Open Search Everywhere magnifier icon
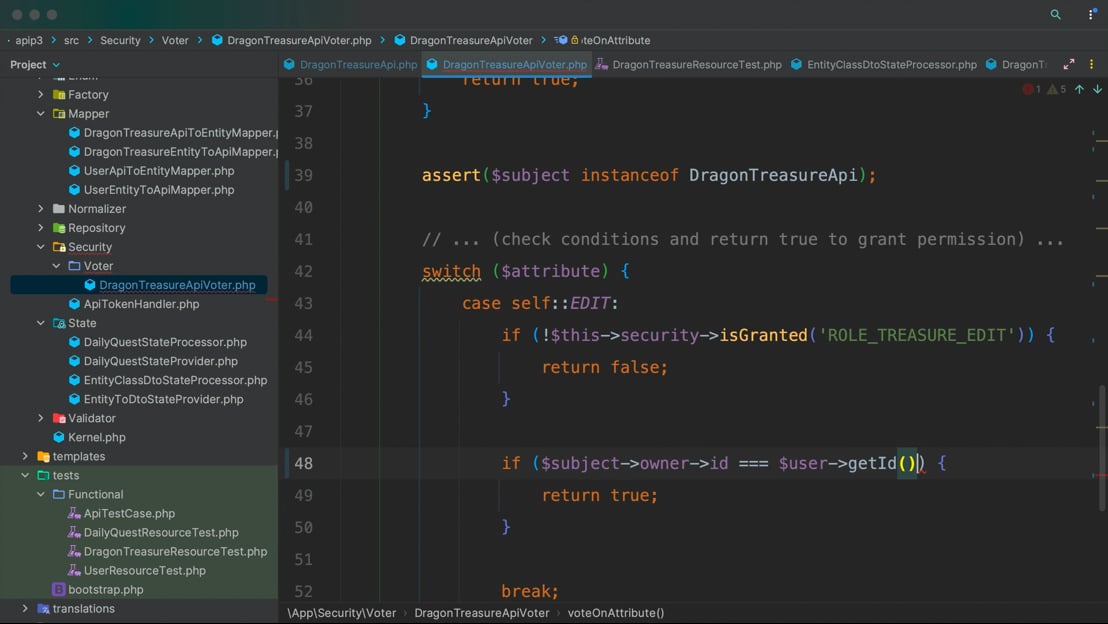Screen dimensions: 1108x624 coord(1055,15)
